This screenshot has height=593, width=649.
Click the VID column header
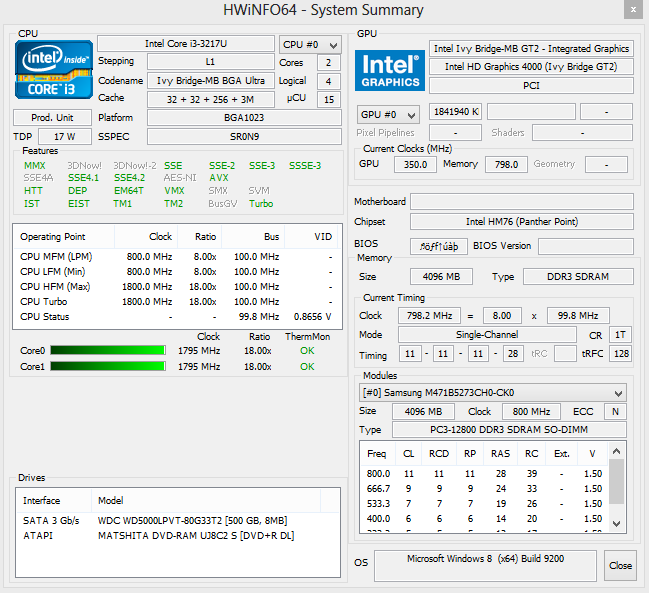coord(311,237)
